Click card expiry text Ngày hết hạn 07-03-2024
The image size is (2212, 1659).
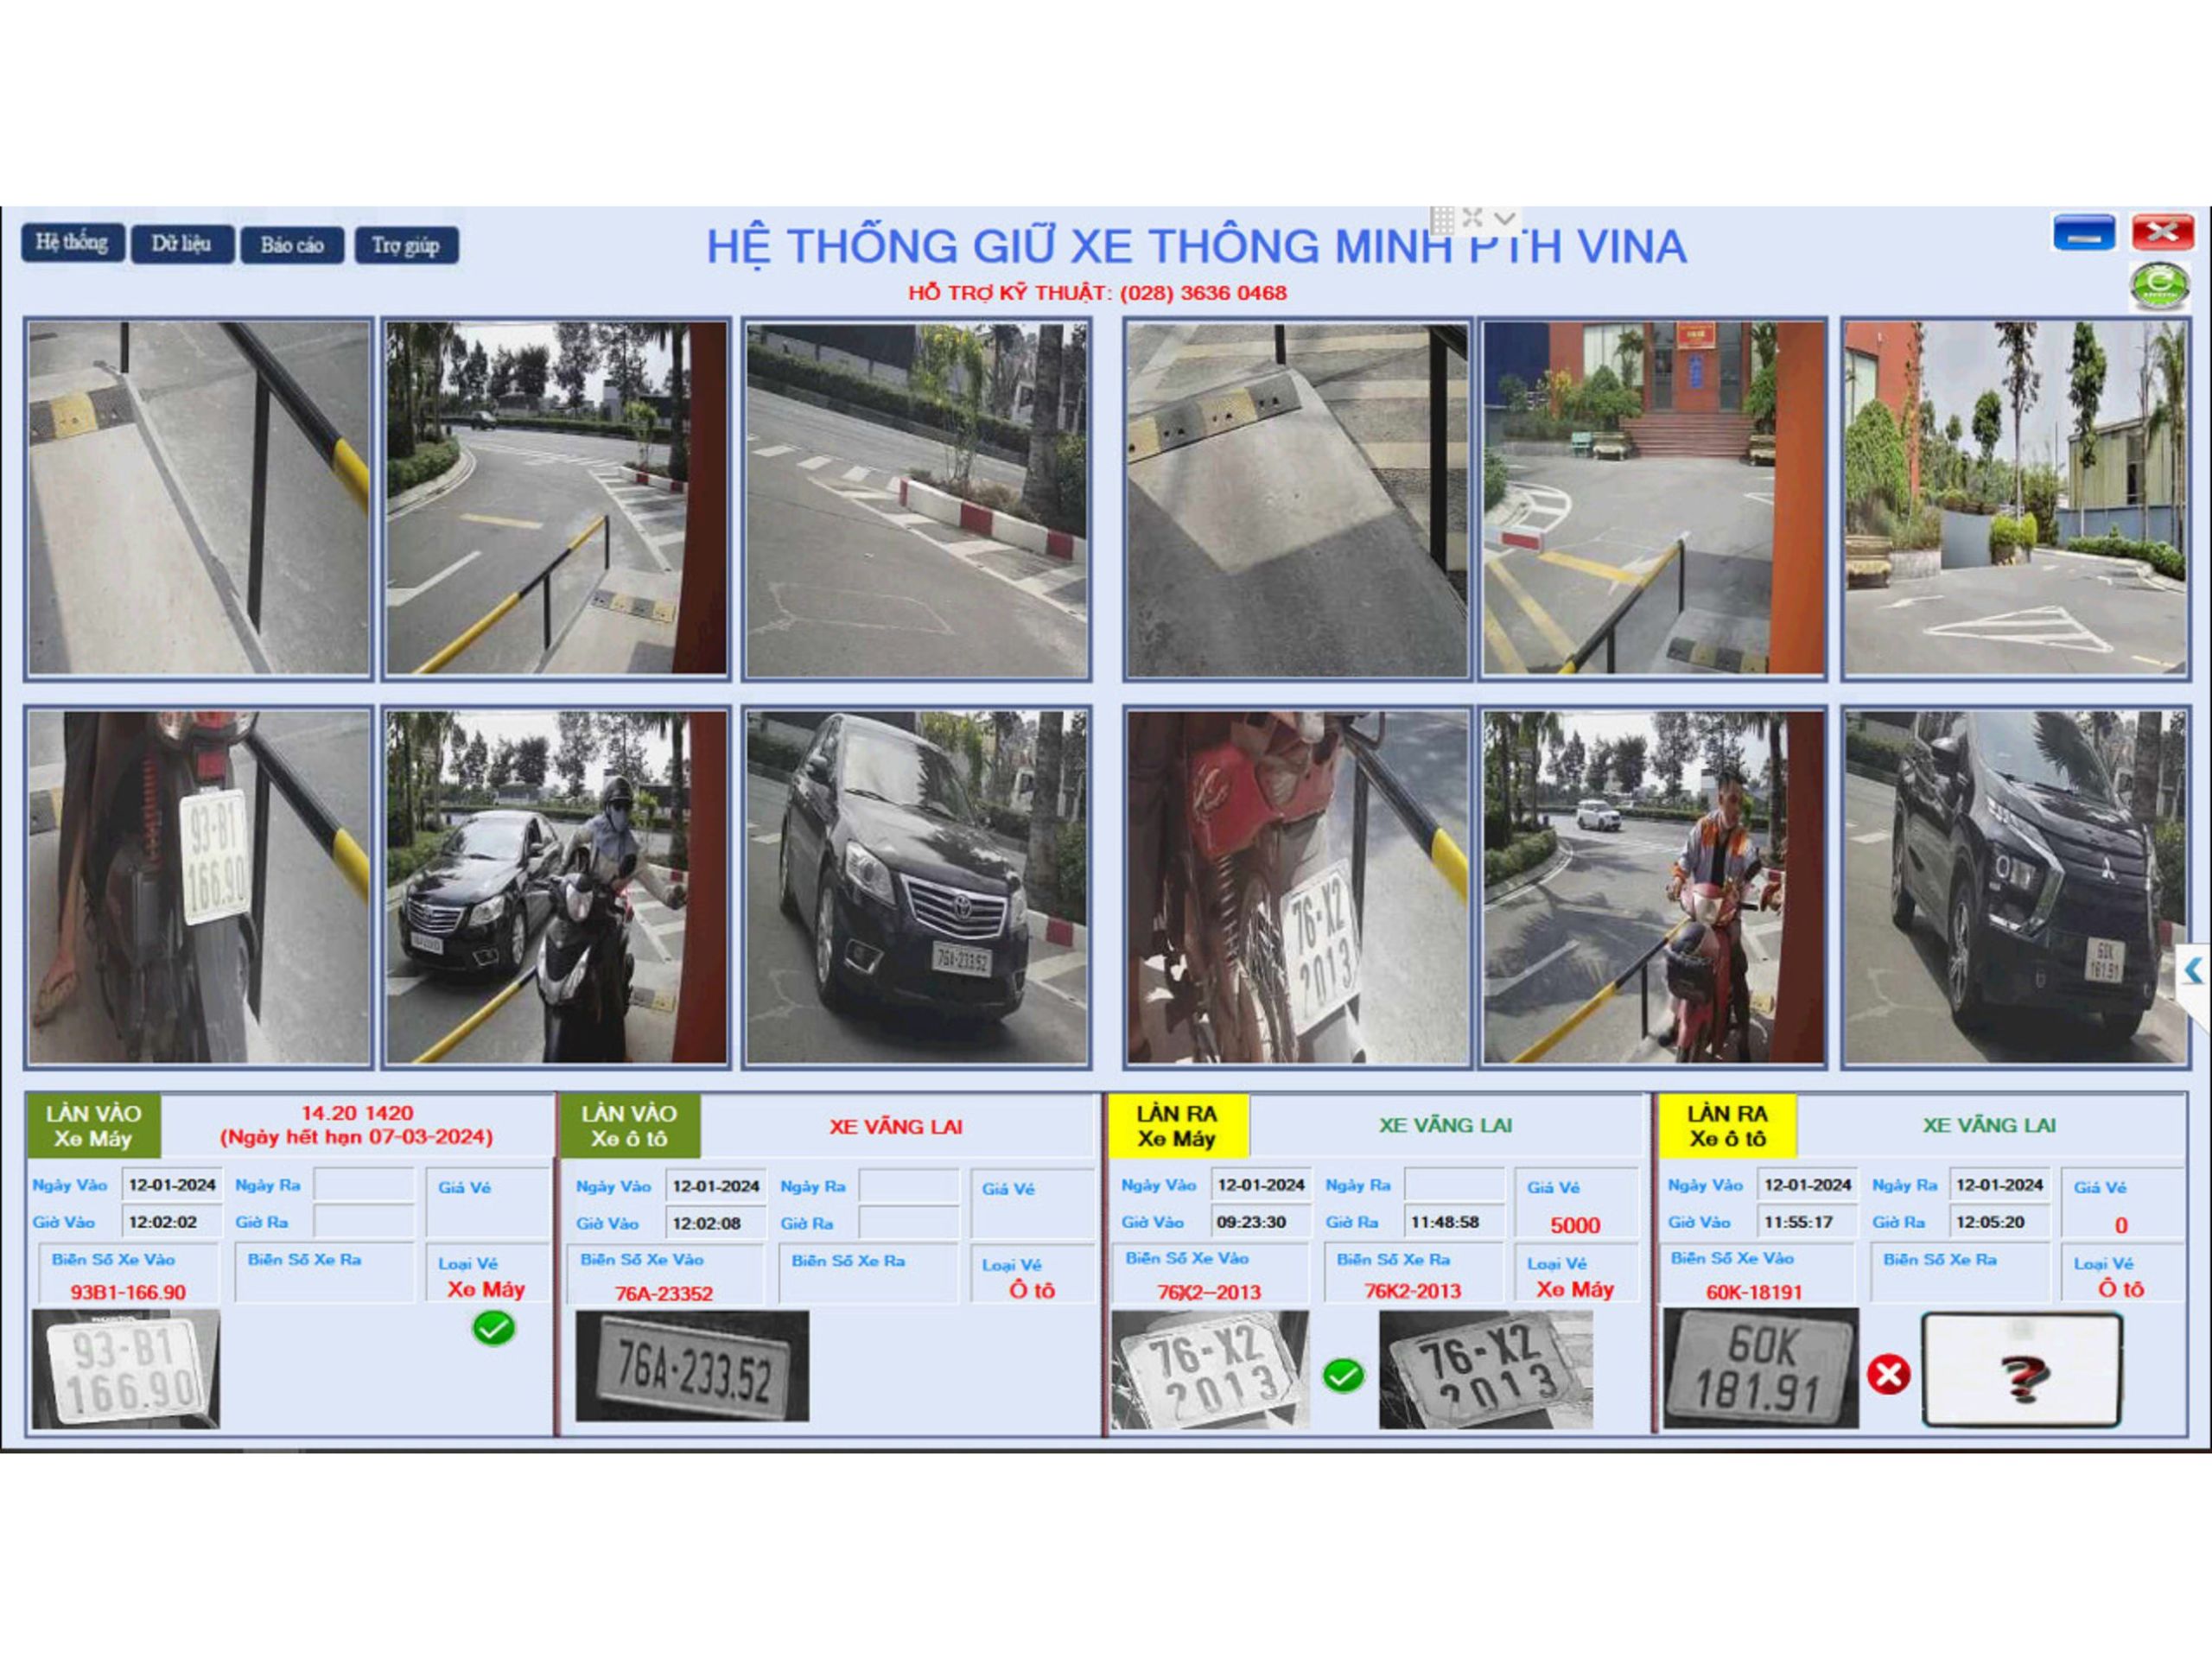click(x=357, y=1137)
